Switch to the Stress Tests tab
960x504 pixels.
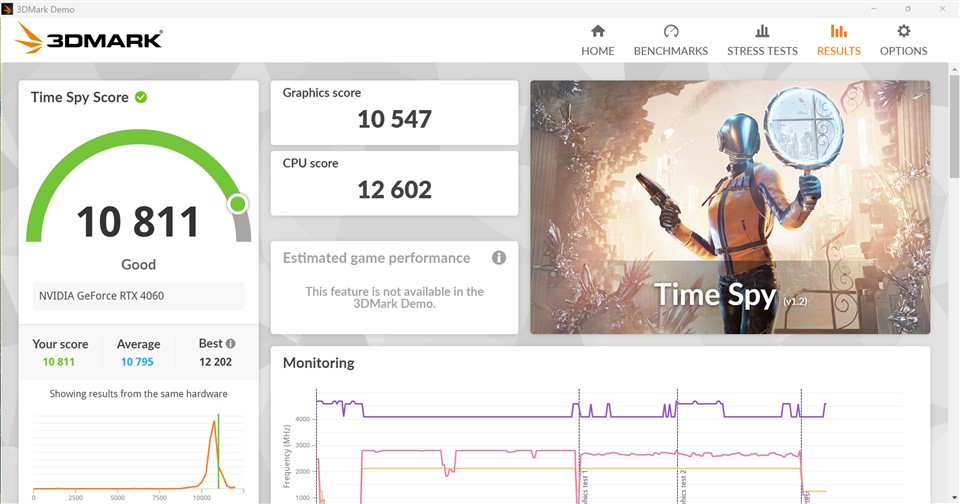click(762, 40)
